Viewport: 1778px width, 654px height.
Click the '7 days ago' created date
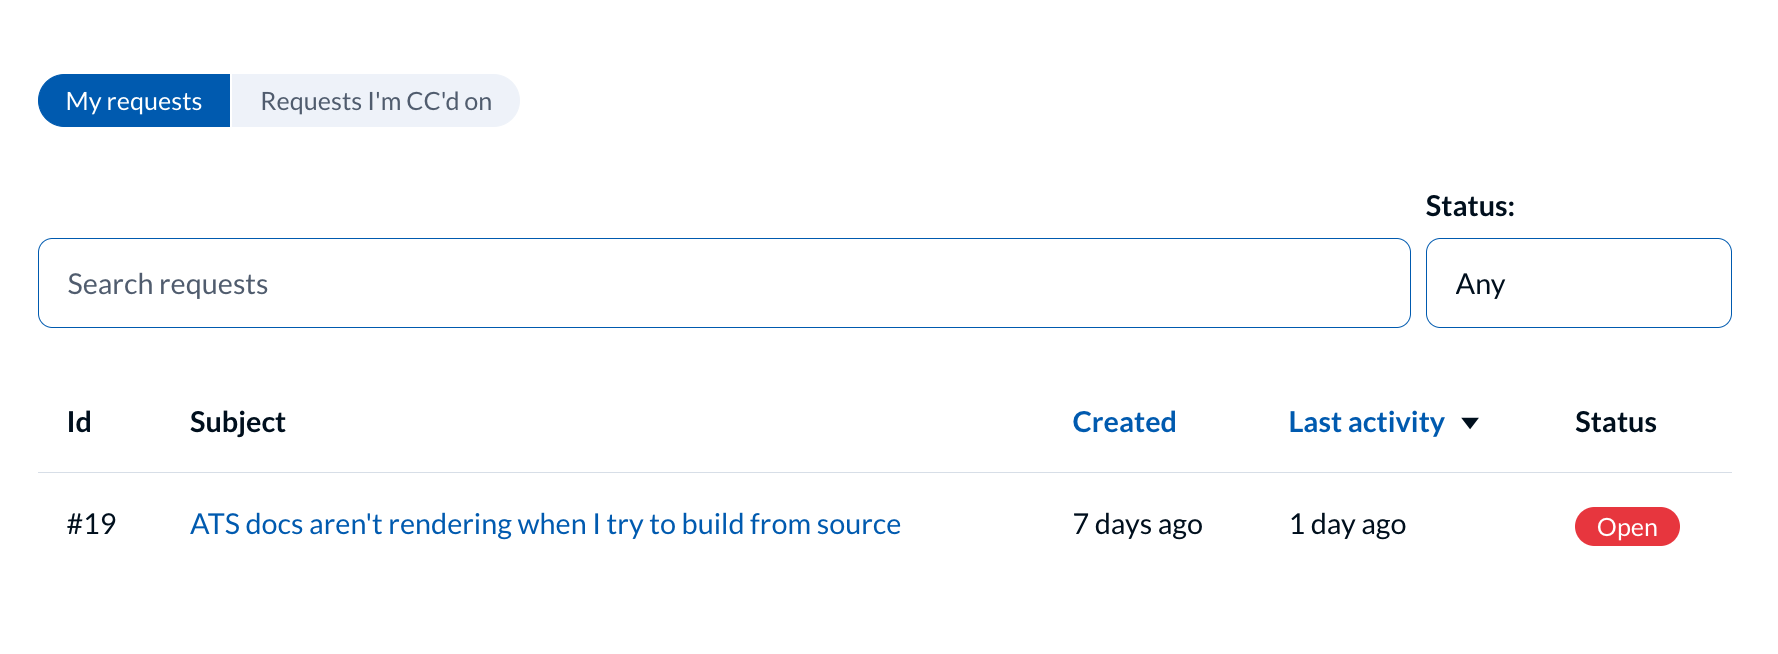click(x=1137, y=524)
